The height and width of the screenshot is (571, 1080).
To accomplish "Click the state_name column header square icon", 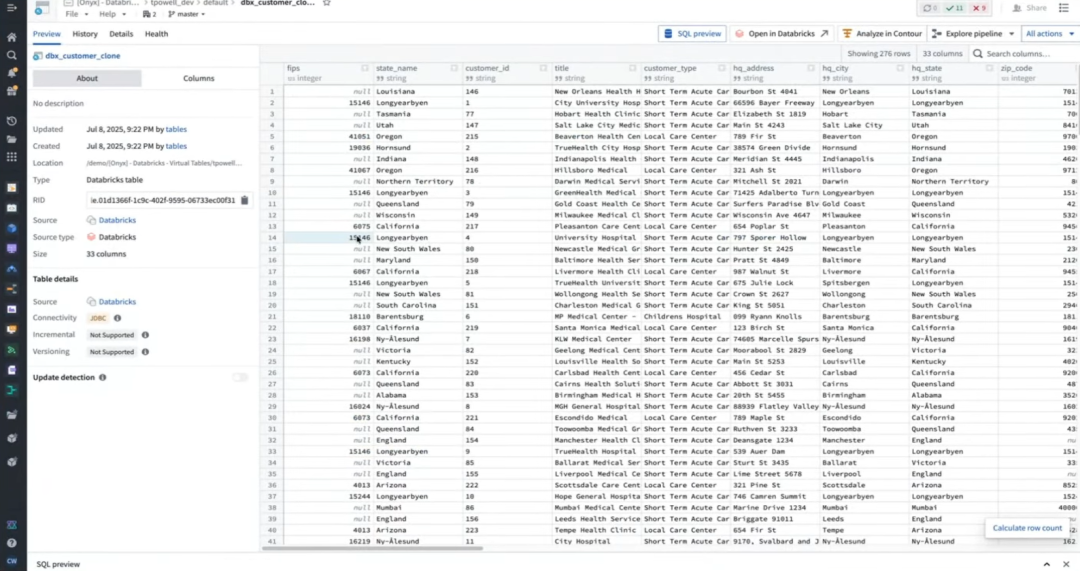I will click(454, 68).
